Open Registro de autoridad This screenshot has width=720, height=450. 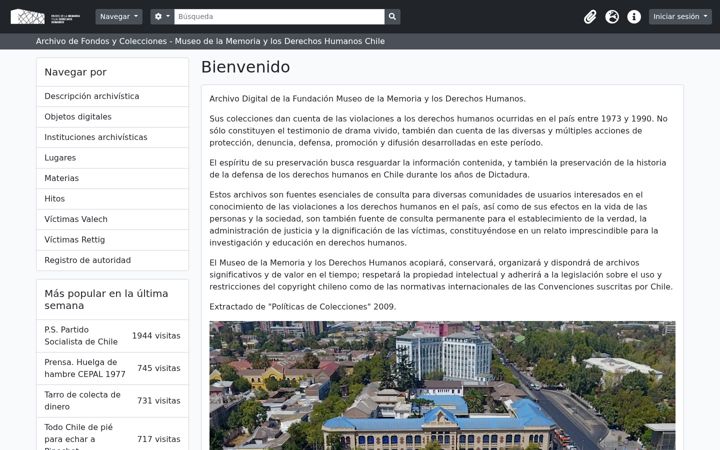112,260
